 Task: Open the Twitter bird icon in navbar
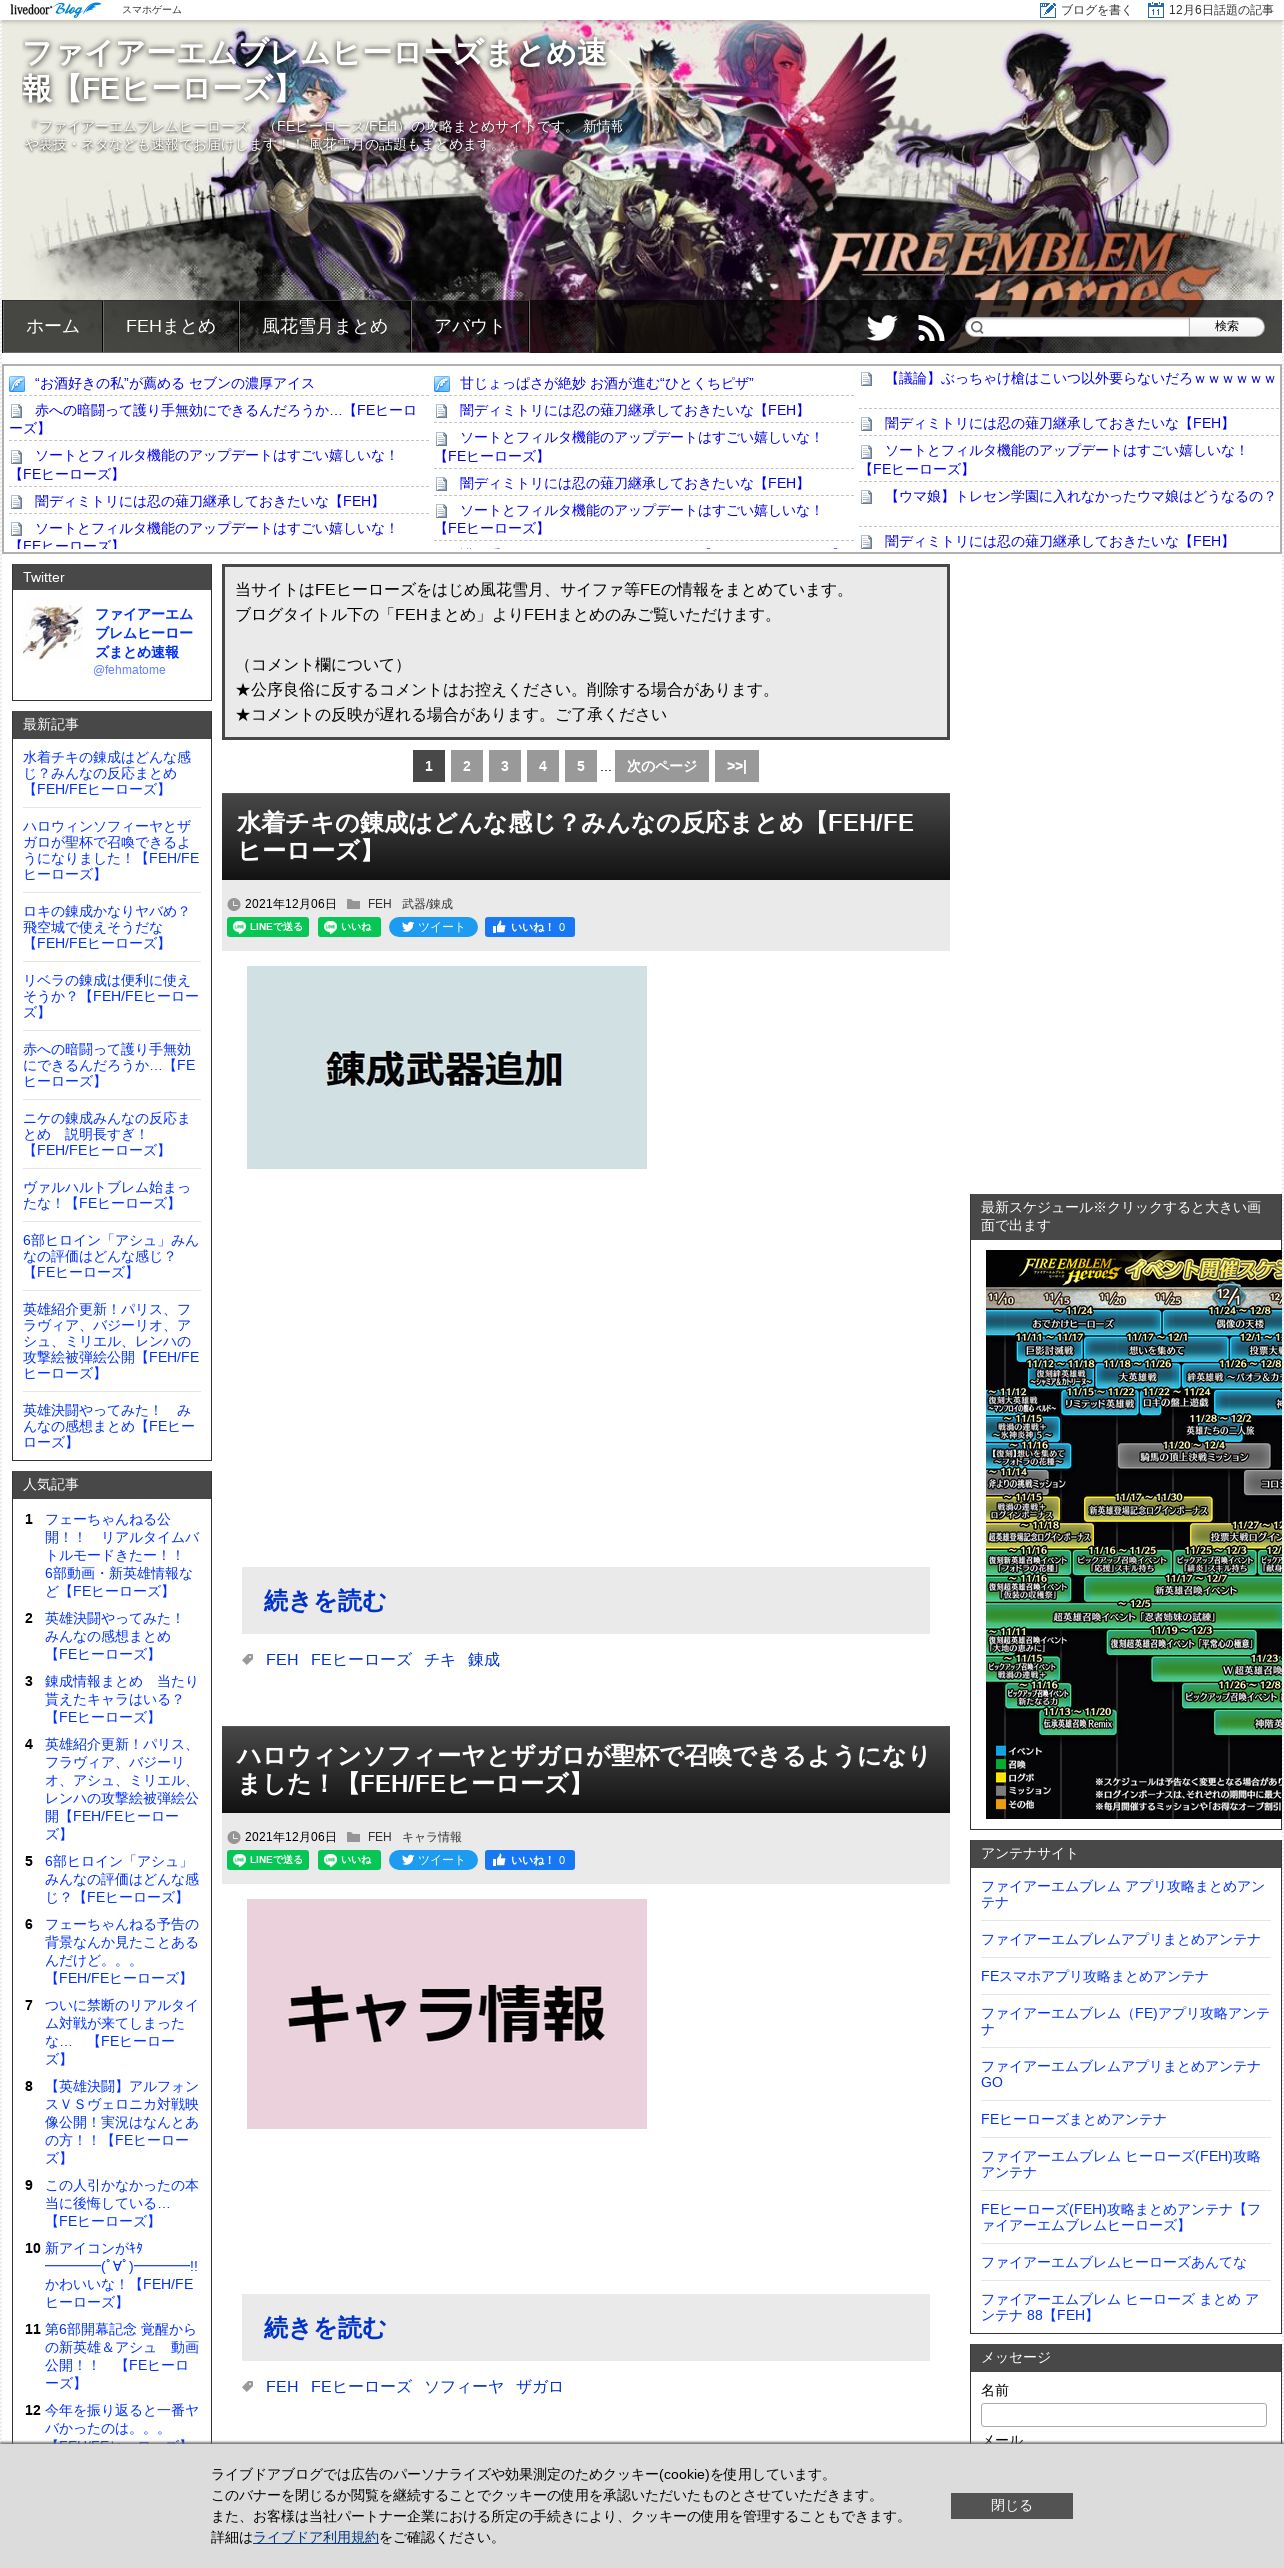pyautogui.click(x=881, y=328)
